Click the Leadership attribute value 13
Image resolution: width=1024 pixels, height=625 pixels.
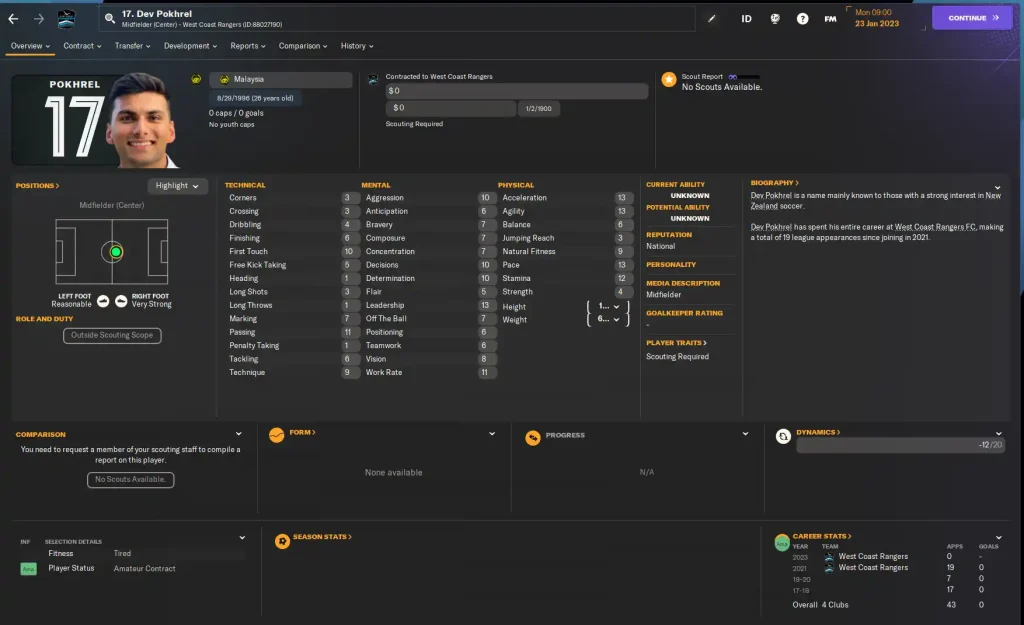point(485,306)
